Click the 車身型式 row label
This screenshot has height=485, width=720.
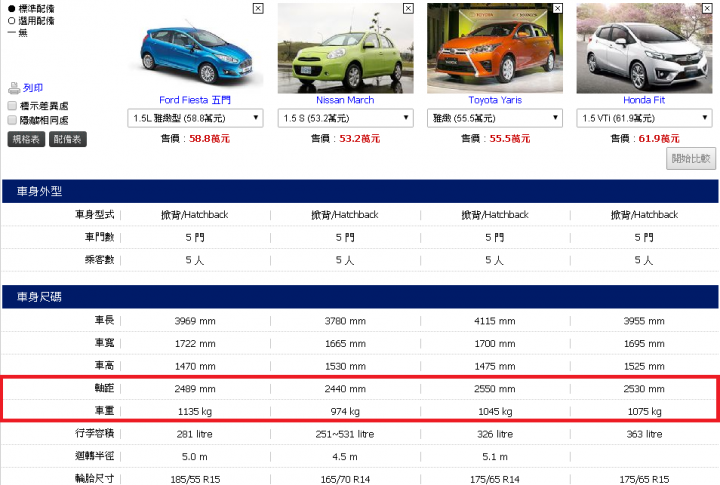click(x=95, y=214)
